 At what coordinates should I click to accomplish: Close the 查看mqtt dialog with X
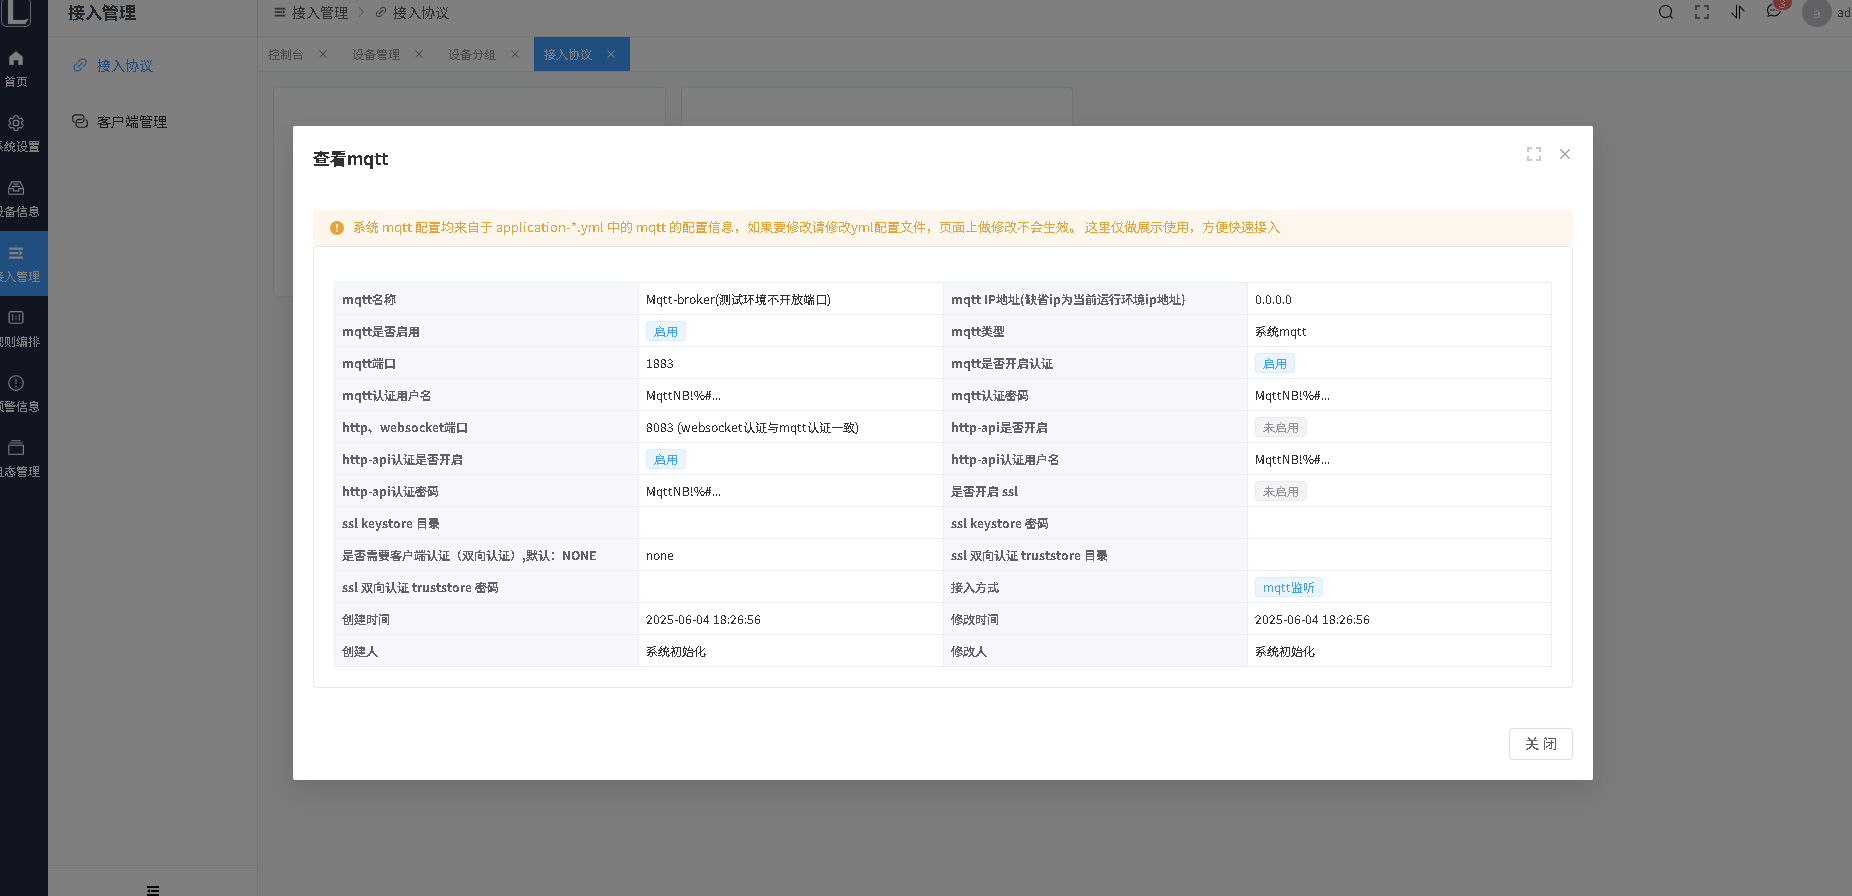pos(1565,154)
